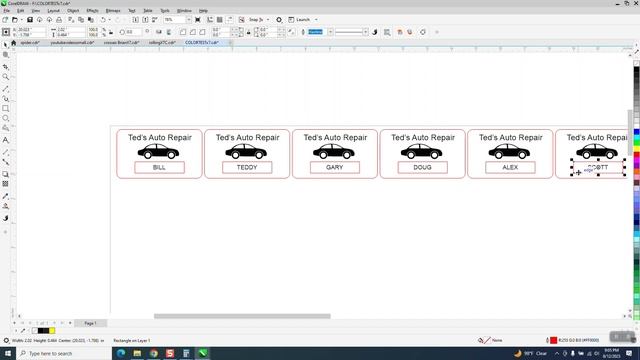Select the Rectangle tool

click(6, 109)
